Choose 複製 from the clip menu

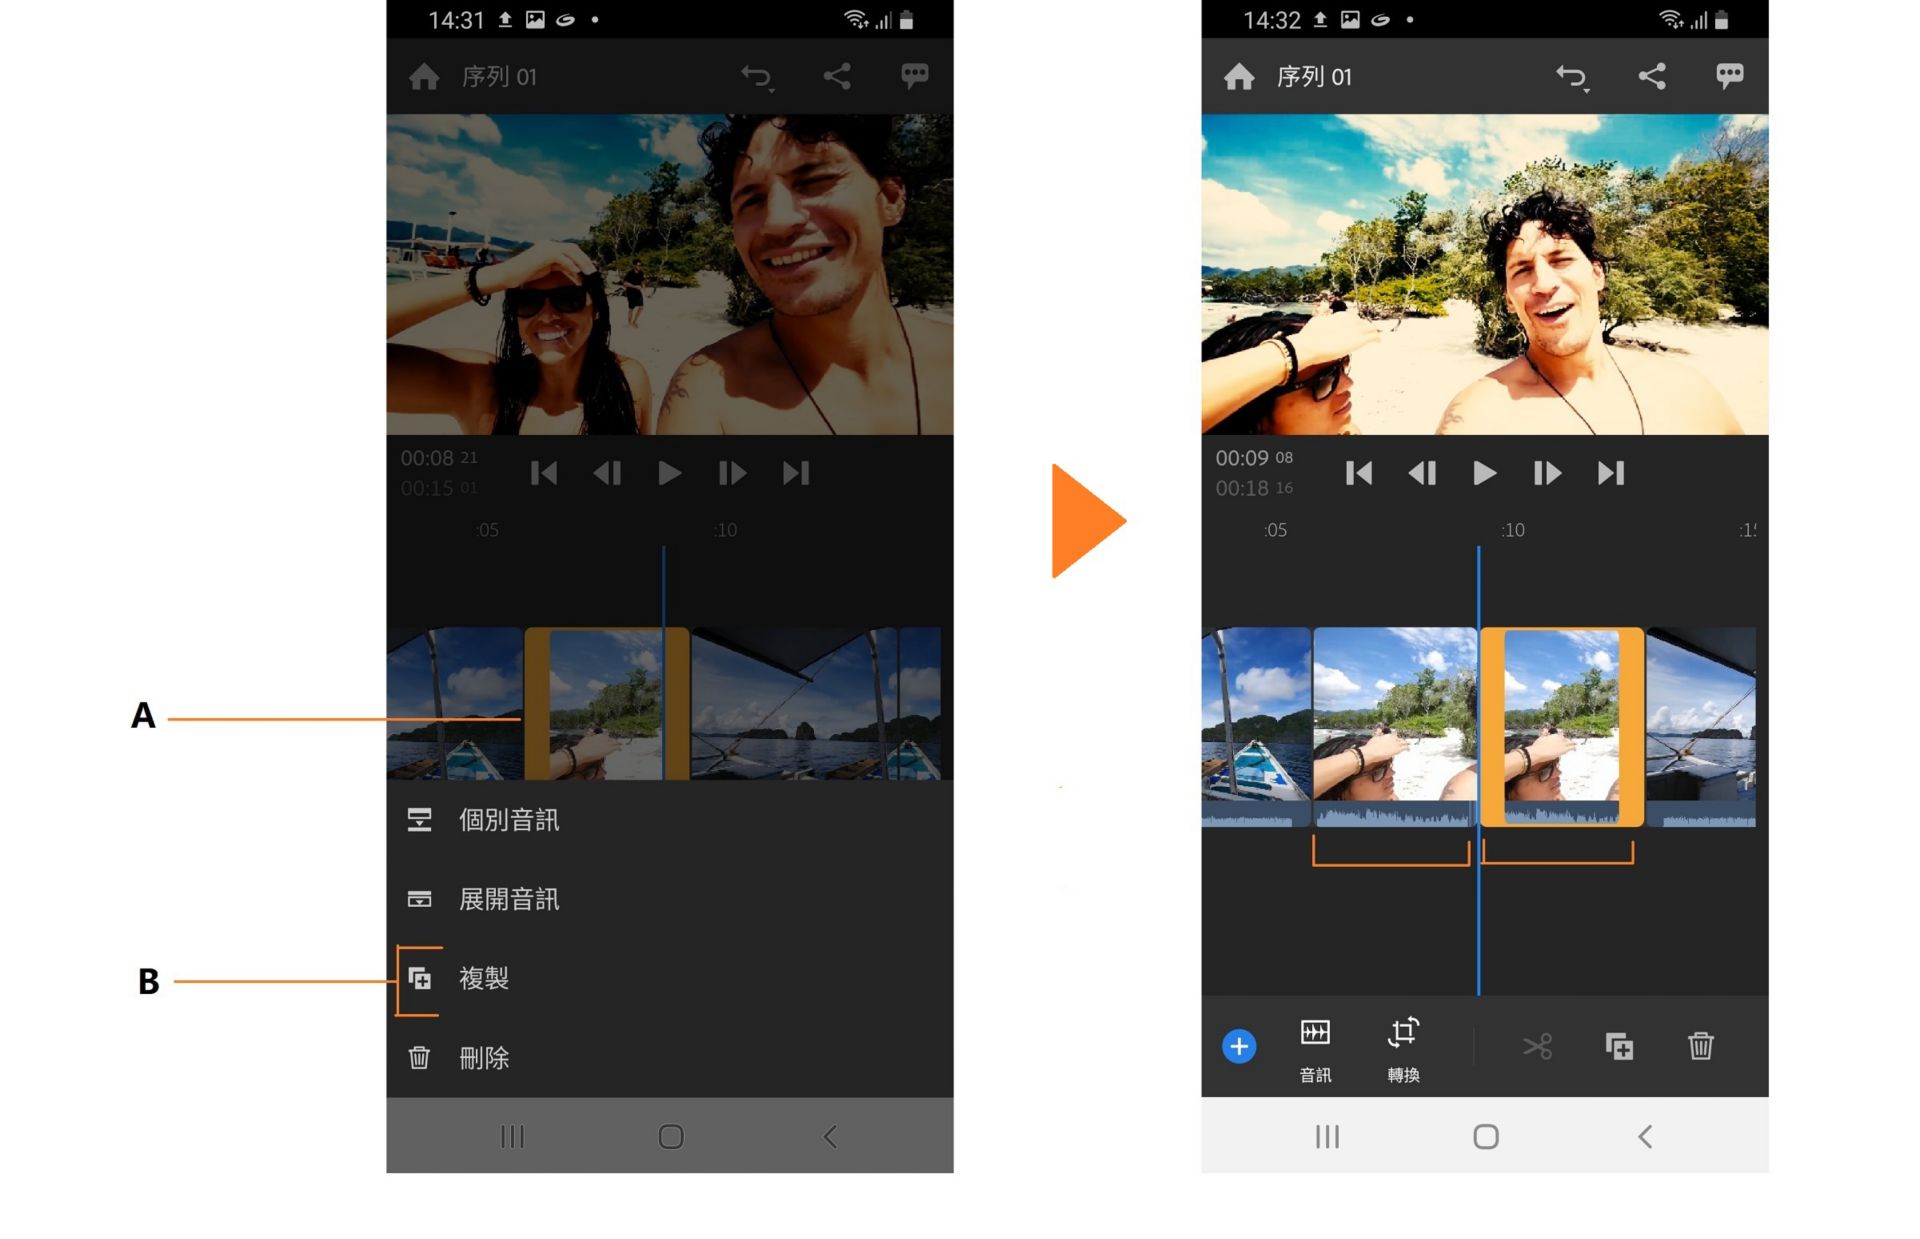[x=484, y=978]
